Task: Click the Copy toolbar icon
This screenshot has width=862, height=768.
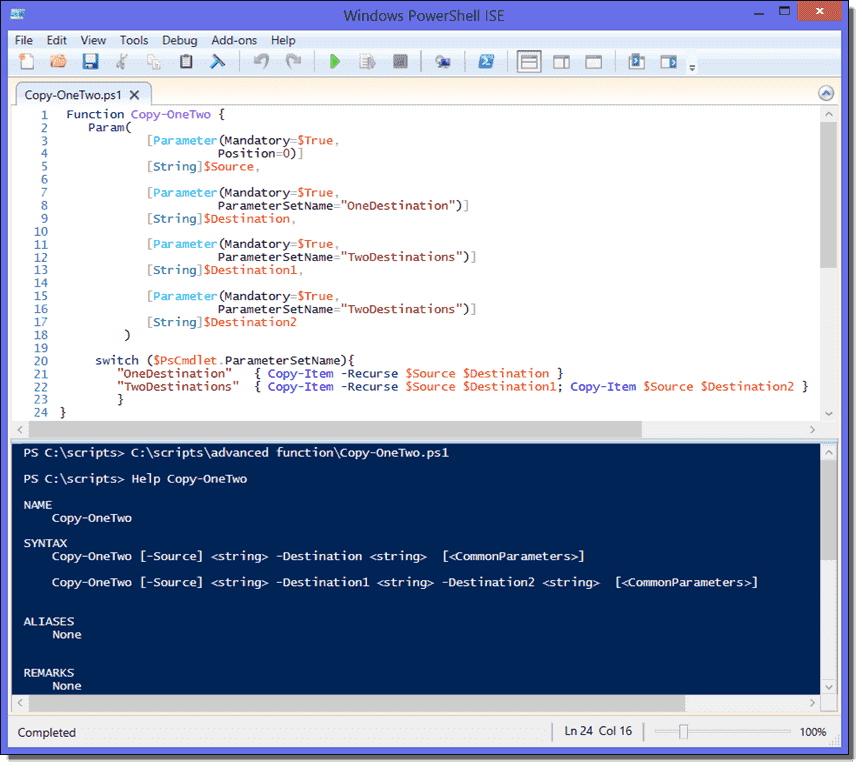Action: point(154,62)
